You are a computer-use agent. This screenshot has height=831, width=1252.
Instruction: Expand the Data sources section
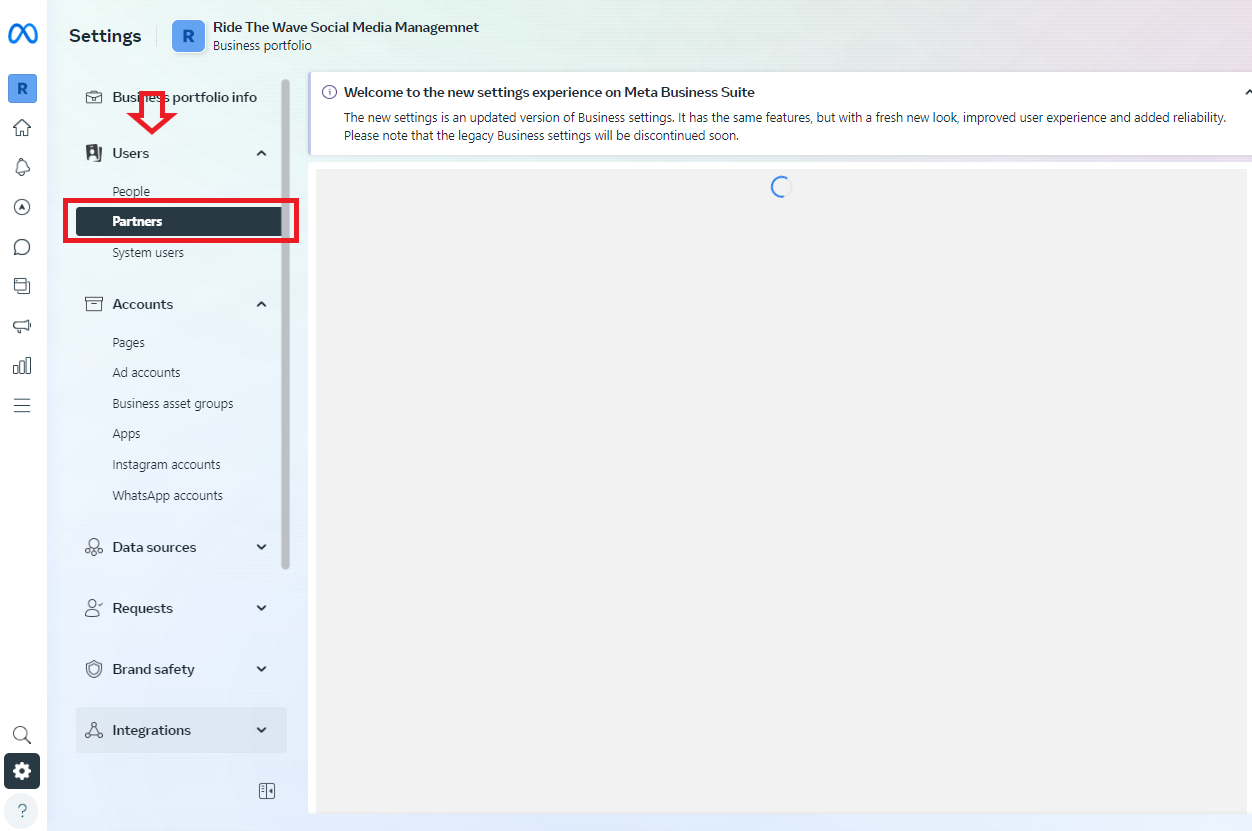[261, 547]
